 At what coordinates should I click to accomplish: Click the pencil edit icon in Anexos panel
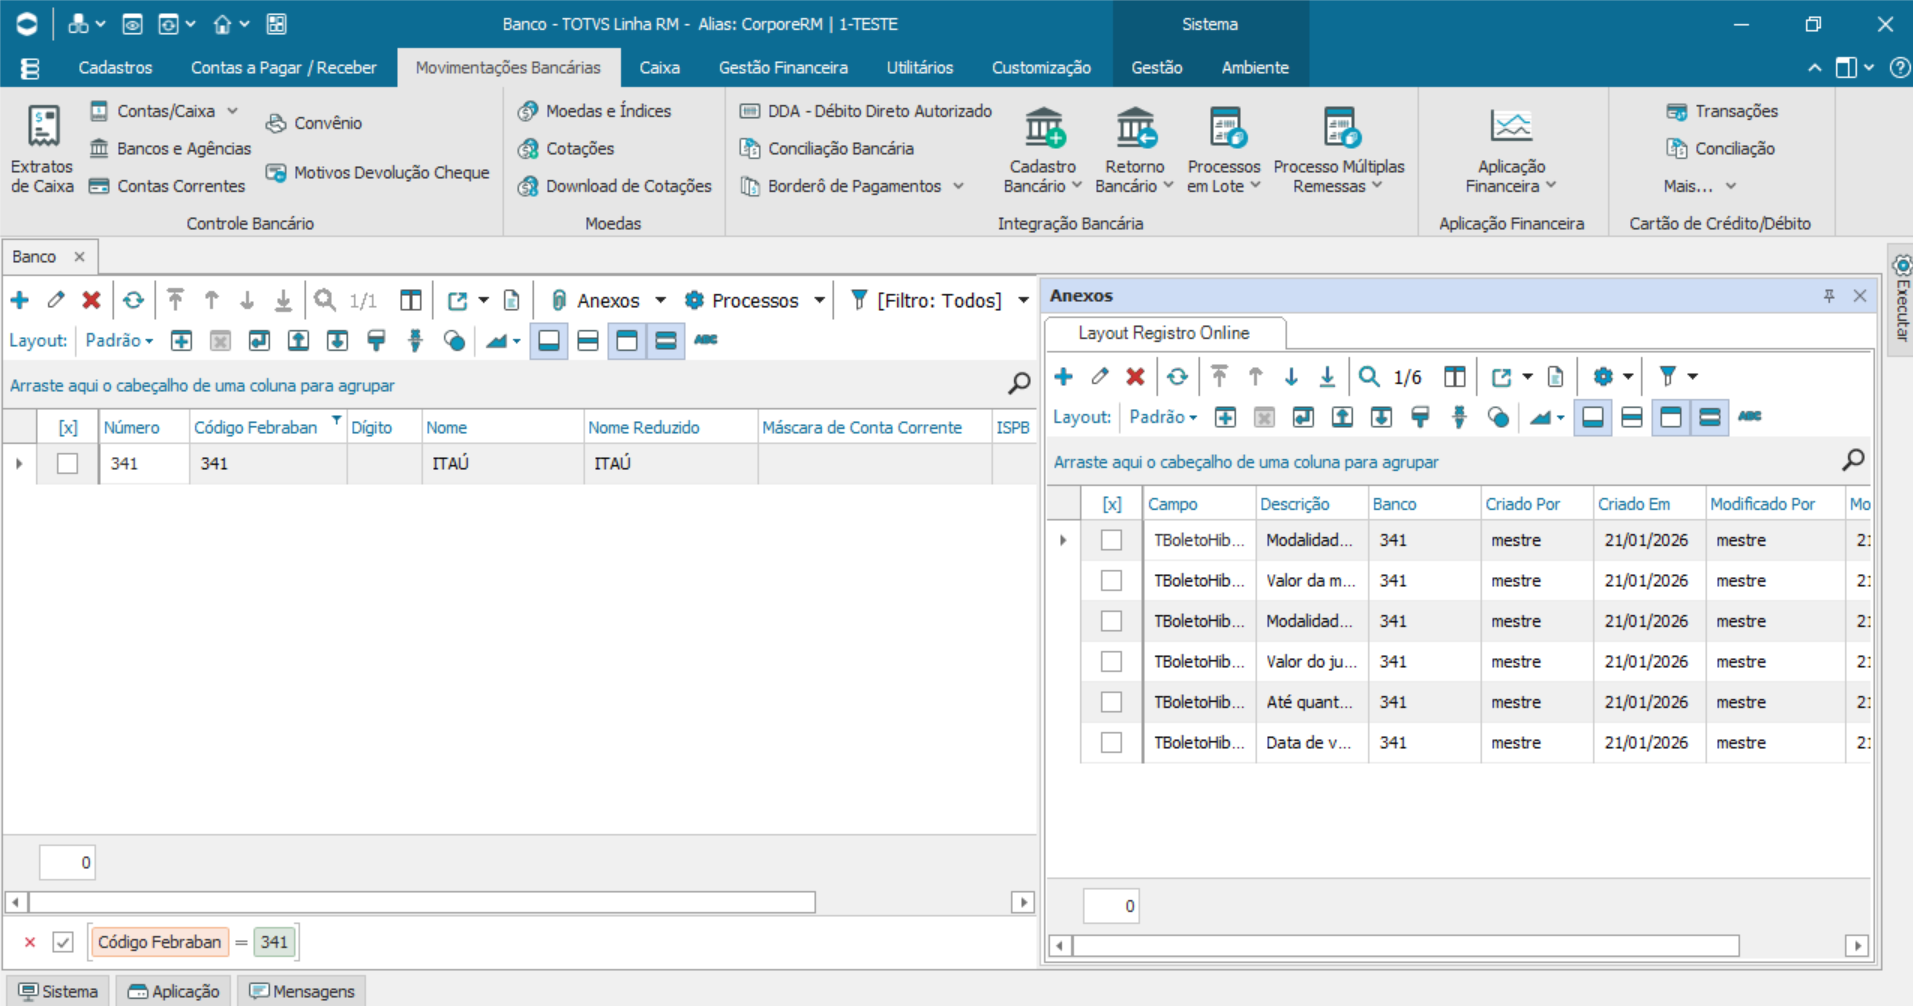point(1099,377)
